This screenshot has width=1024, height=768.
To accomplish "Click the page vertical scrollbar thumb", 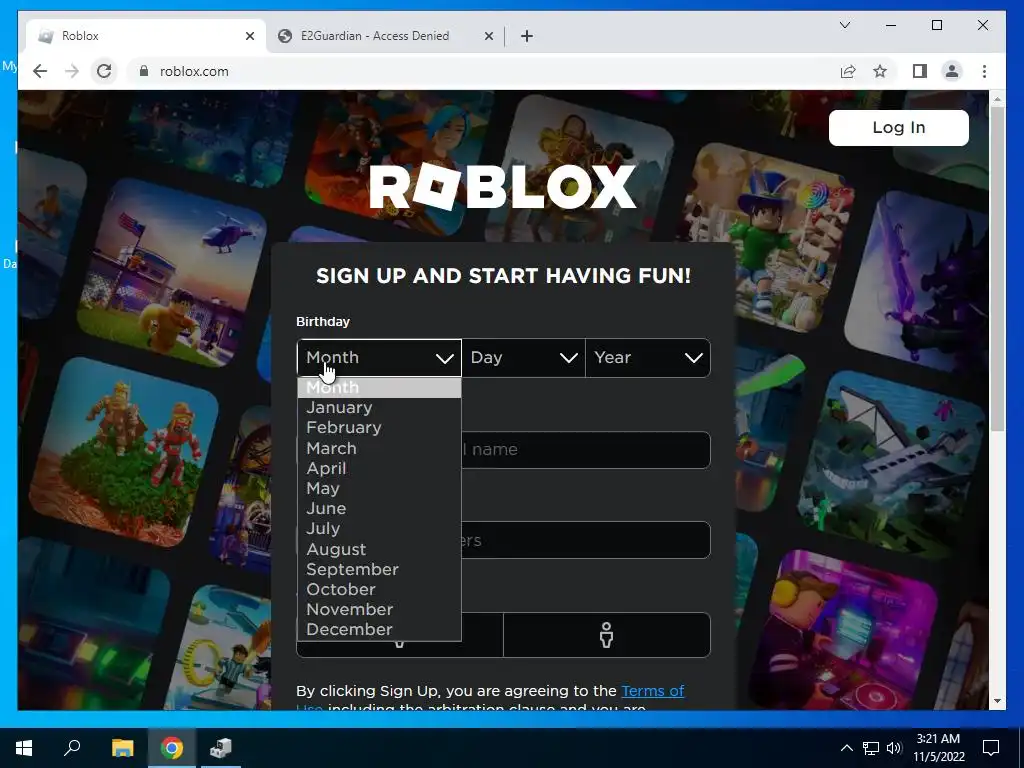I will tap(997, 268).
